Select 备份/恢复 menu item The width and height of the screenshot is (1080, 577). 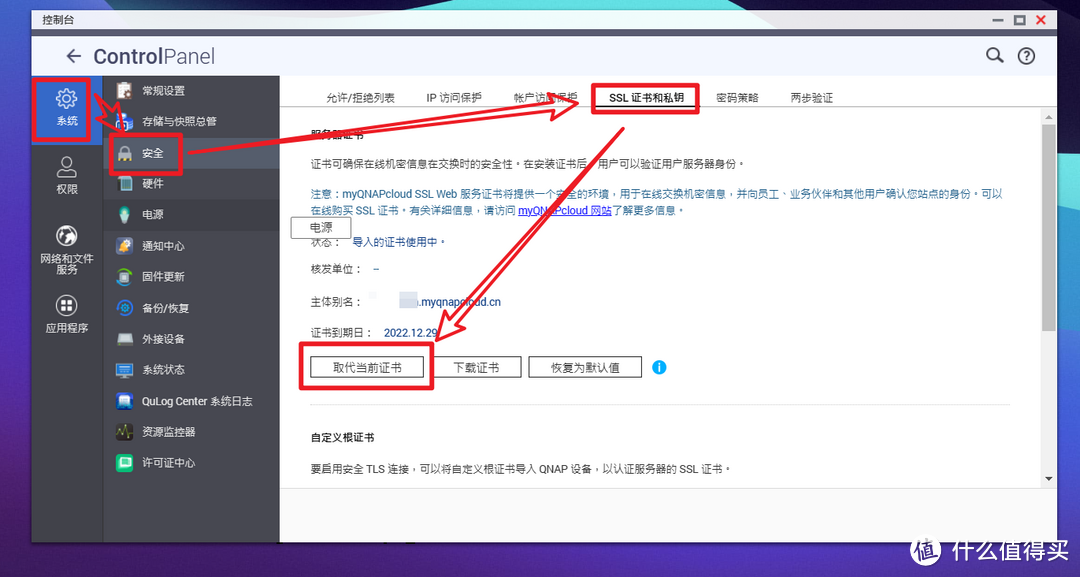point(165,308)
